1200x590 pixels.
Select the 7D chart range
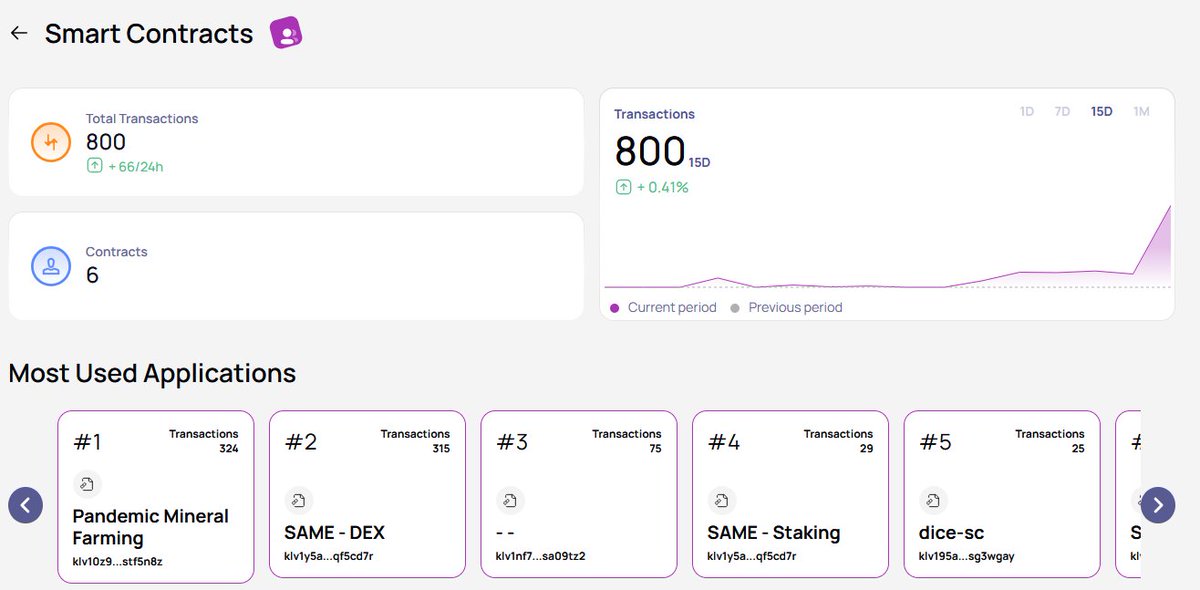click(x=1062, y=111)
